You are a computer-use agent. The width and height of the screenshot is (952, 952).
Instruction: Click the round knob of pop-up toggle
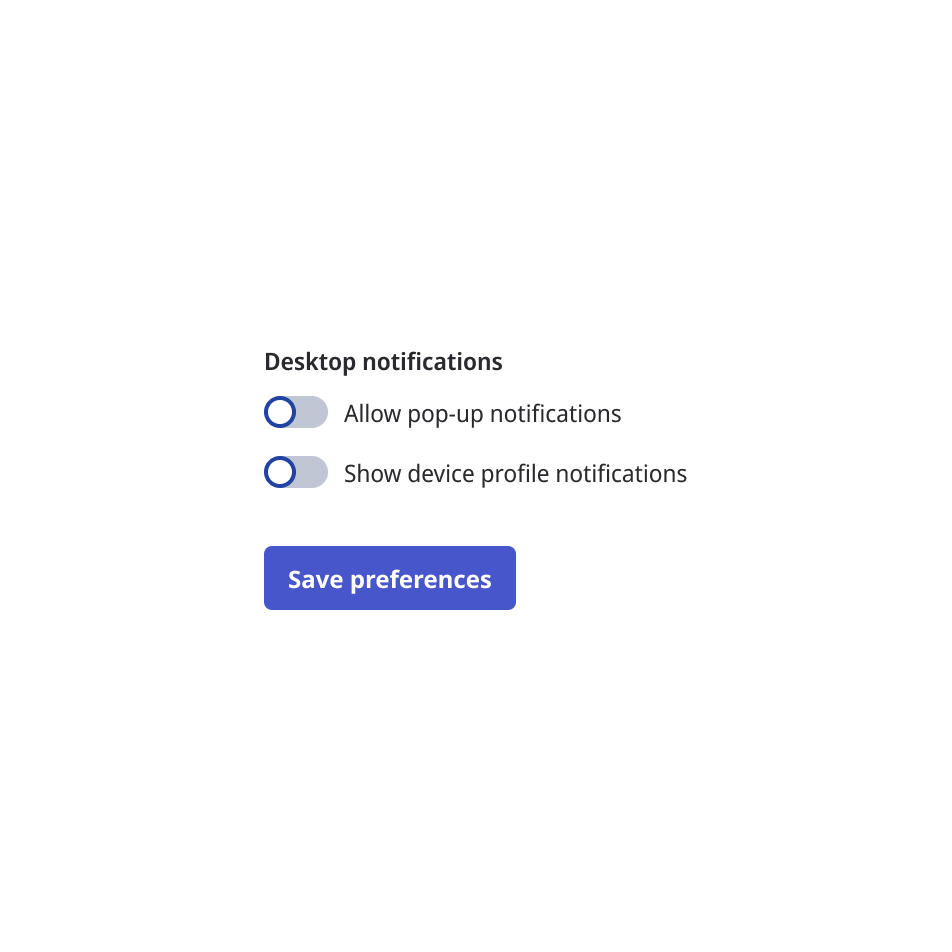coord(281,412)
